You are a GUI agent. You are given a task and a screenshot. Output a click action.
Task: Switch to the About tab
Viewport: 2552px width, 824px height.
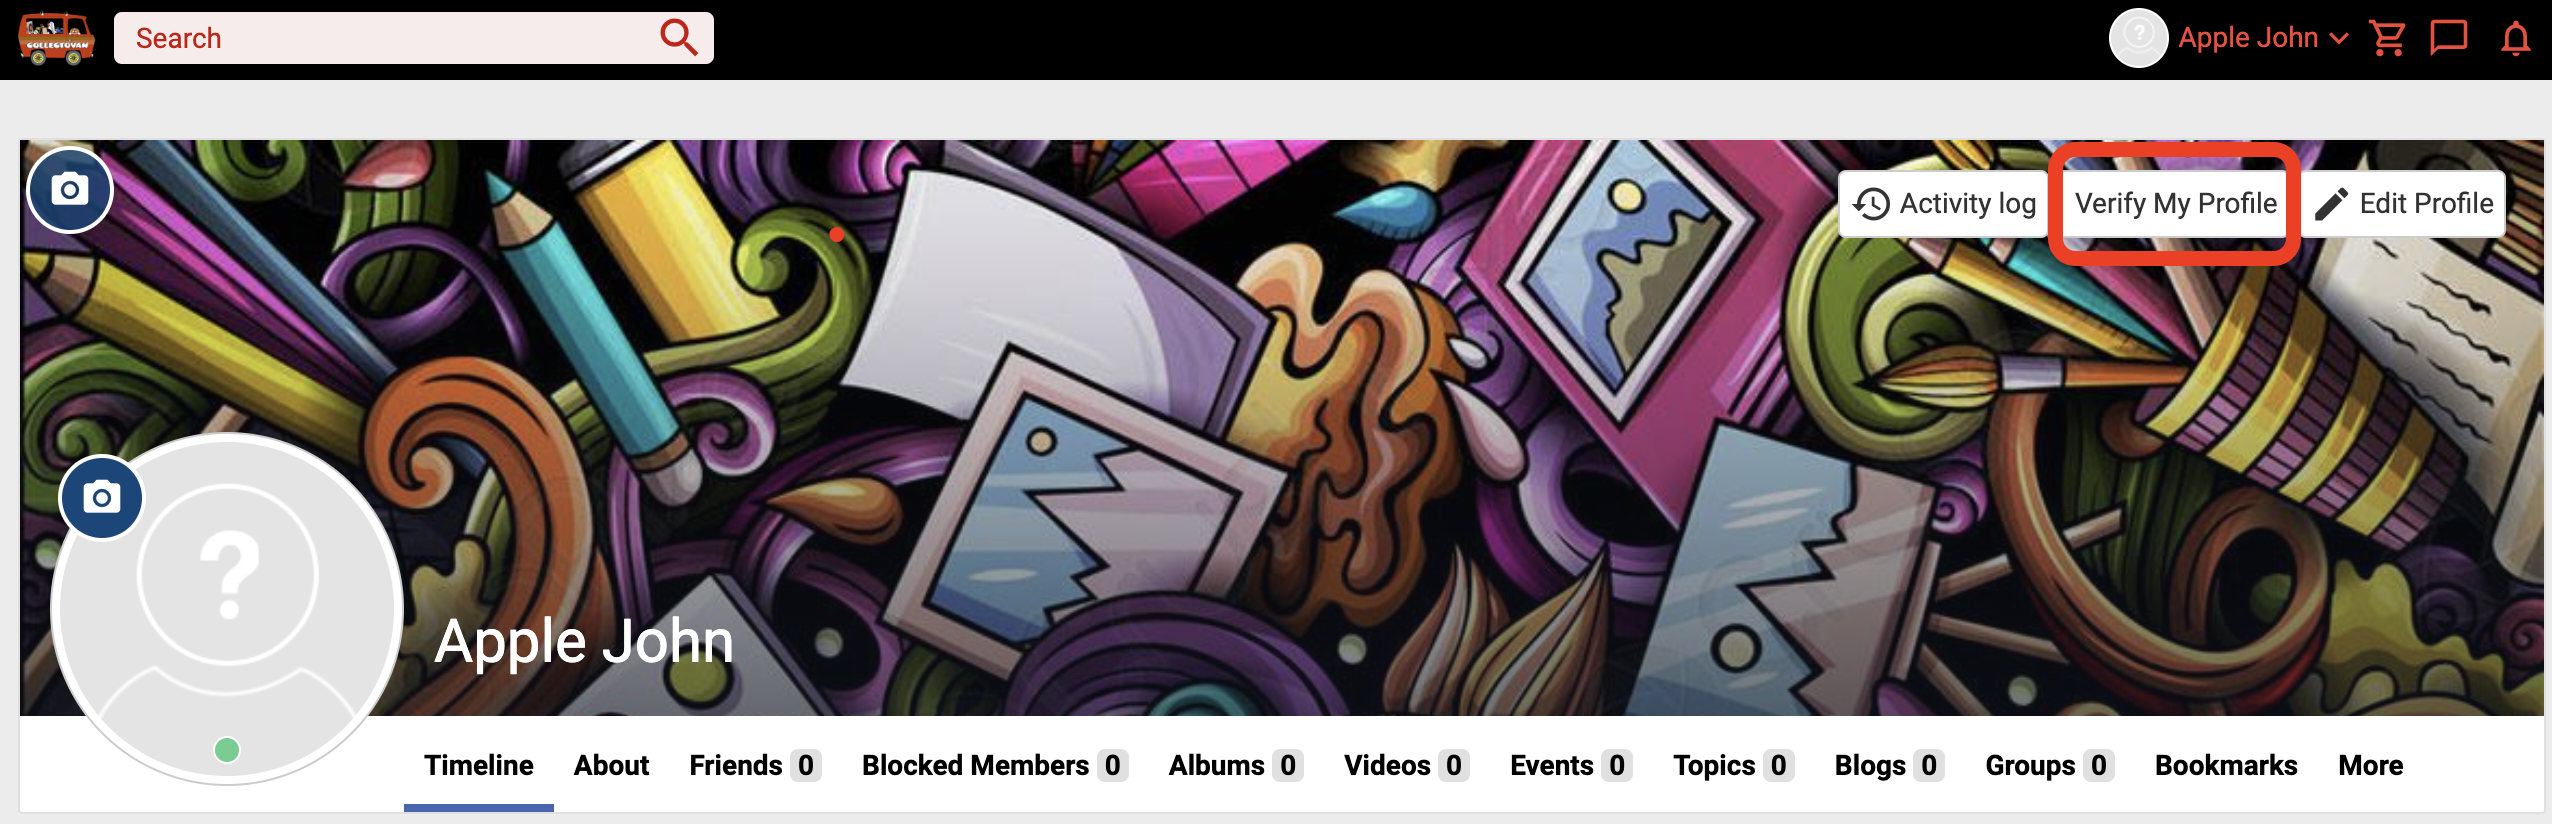pyautogui.click(x=611, y=765)
